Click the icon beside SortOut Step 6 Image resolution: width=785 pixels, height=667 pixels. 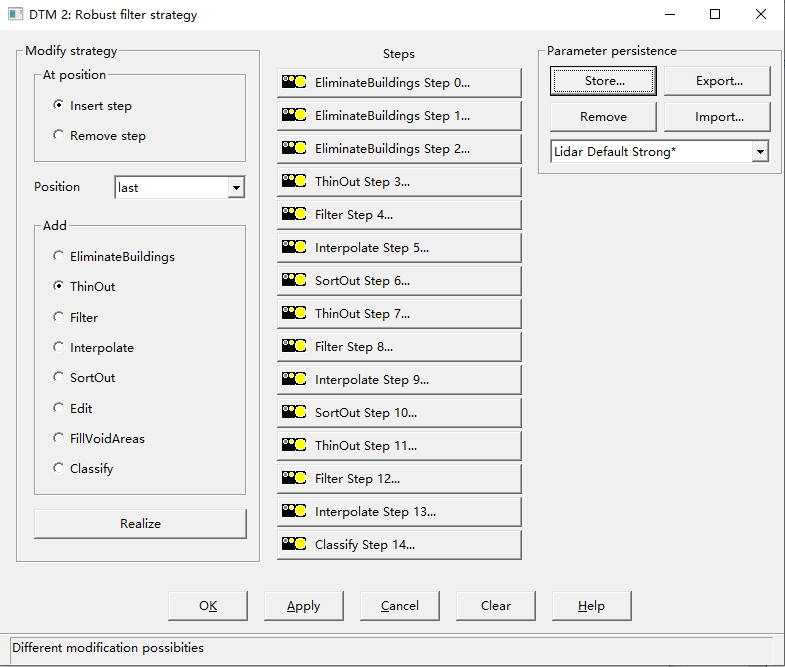click(x=294, y=281)
